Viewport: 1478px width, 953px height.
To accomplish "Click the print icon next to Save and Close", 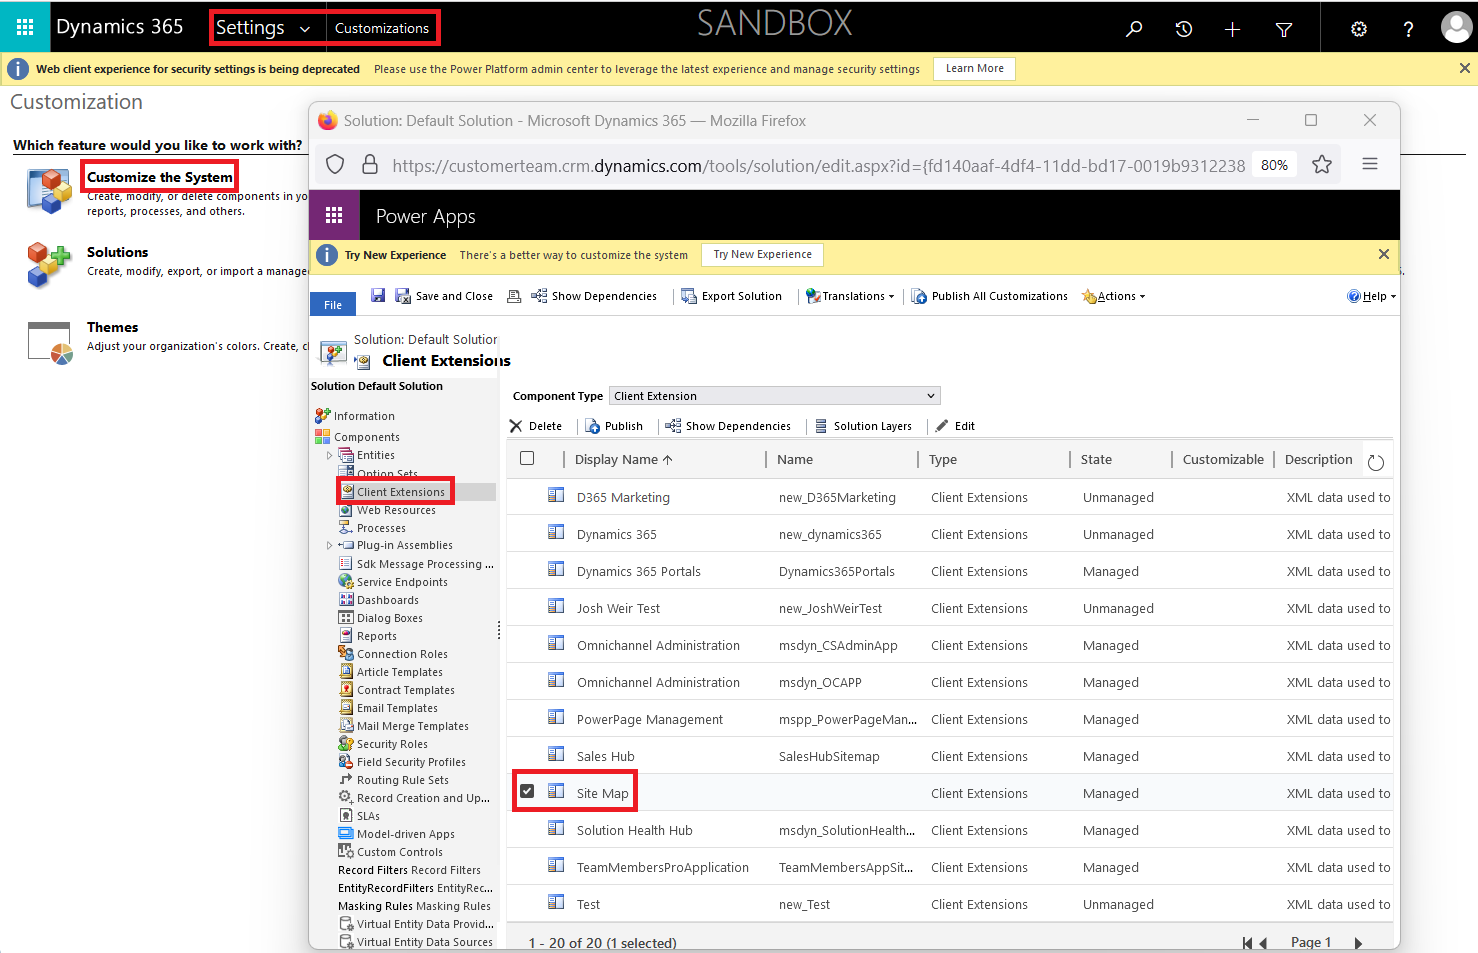I will tap(514, 296).
